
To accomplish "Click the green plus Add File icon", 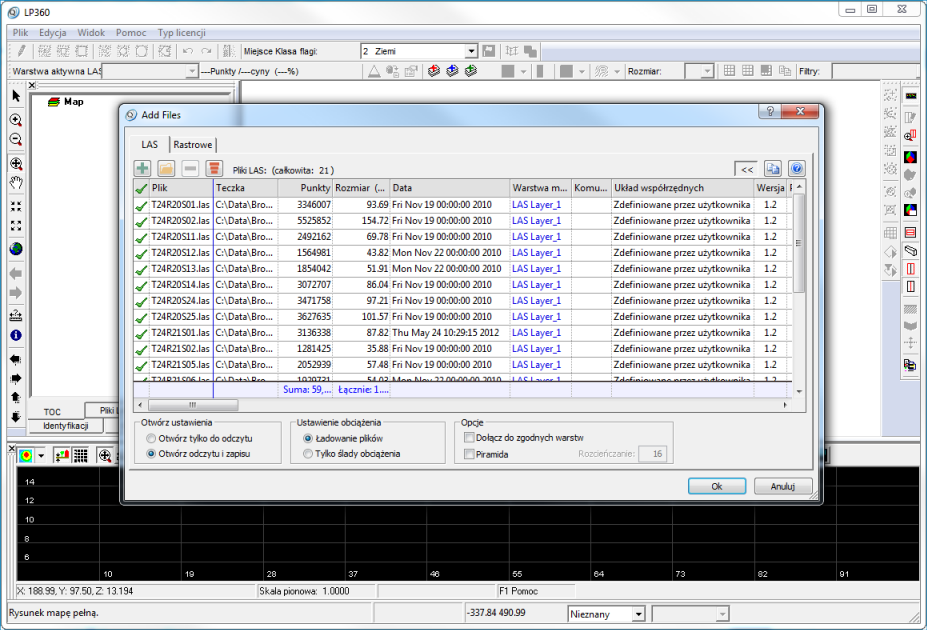I will [142, 168].
